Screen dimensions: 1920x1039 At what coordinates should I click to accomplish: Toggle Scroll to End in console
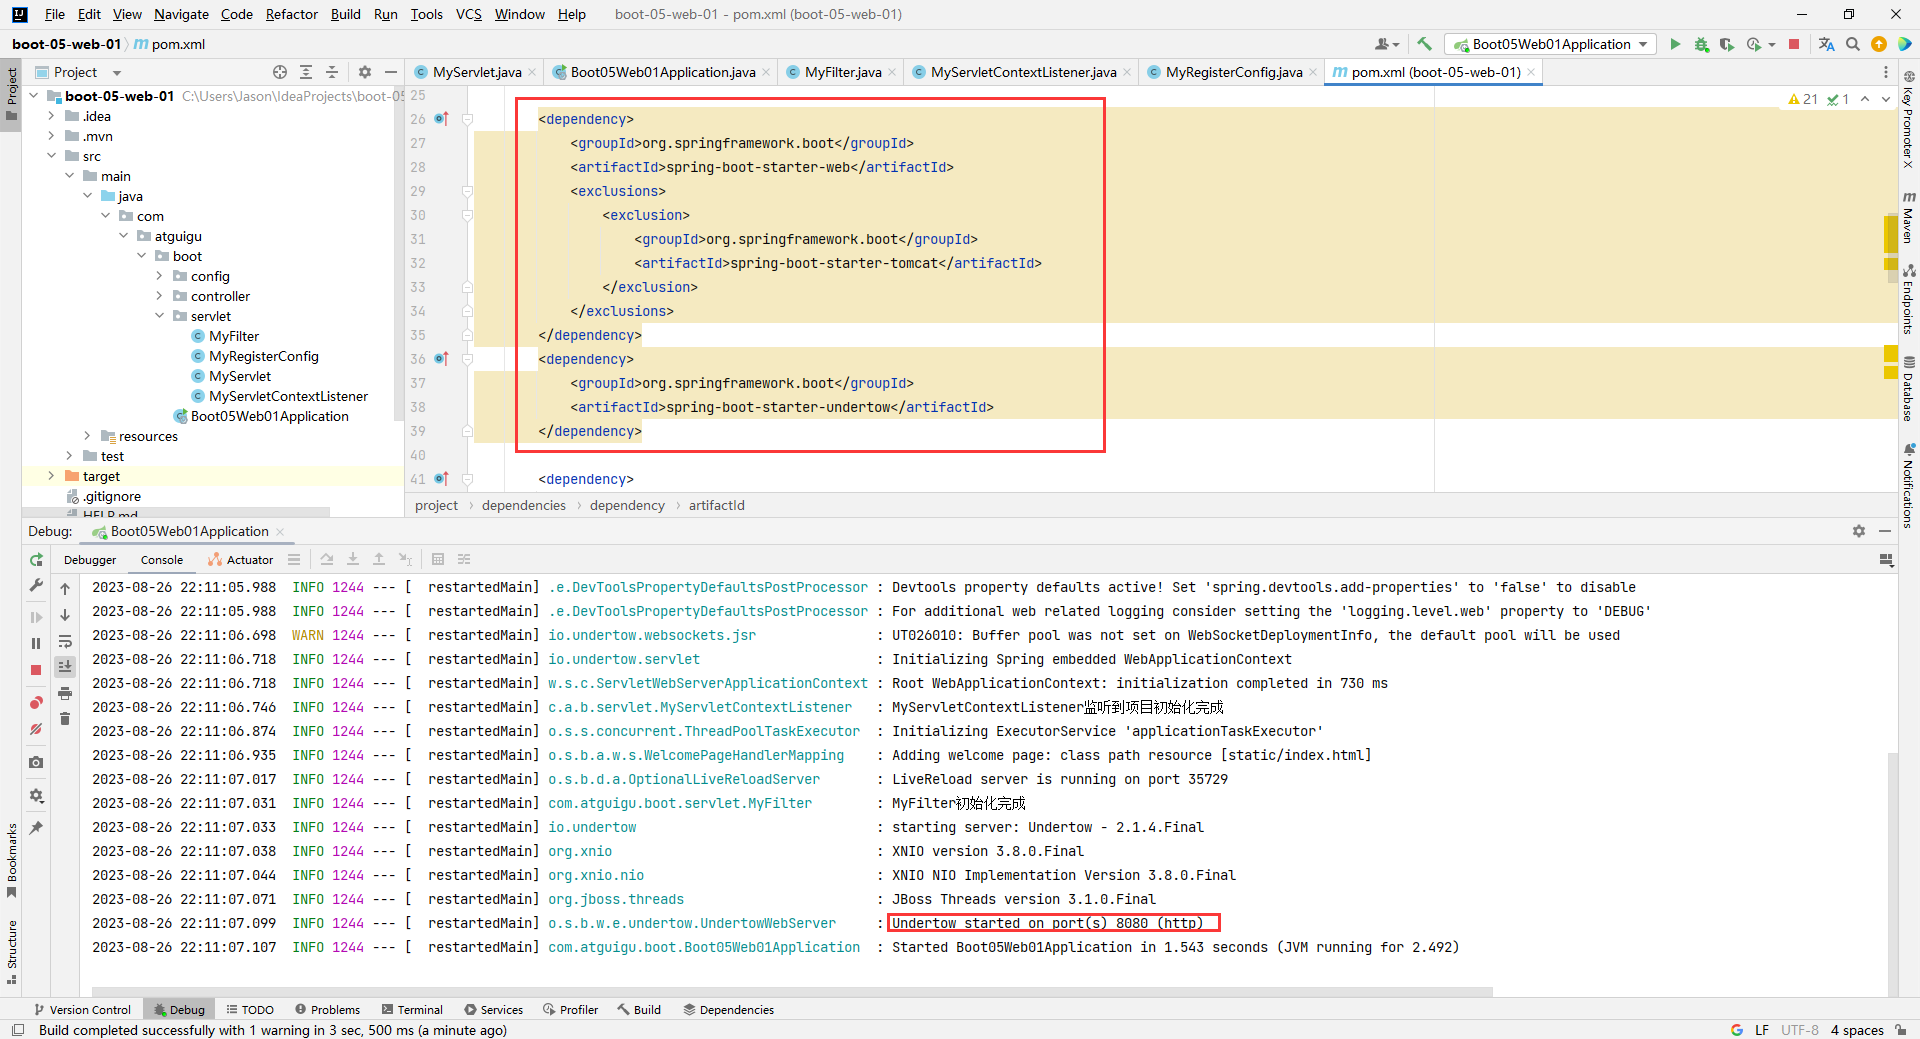point(65,667)
